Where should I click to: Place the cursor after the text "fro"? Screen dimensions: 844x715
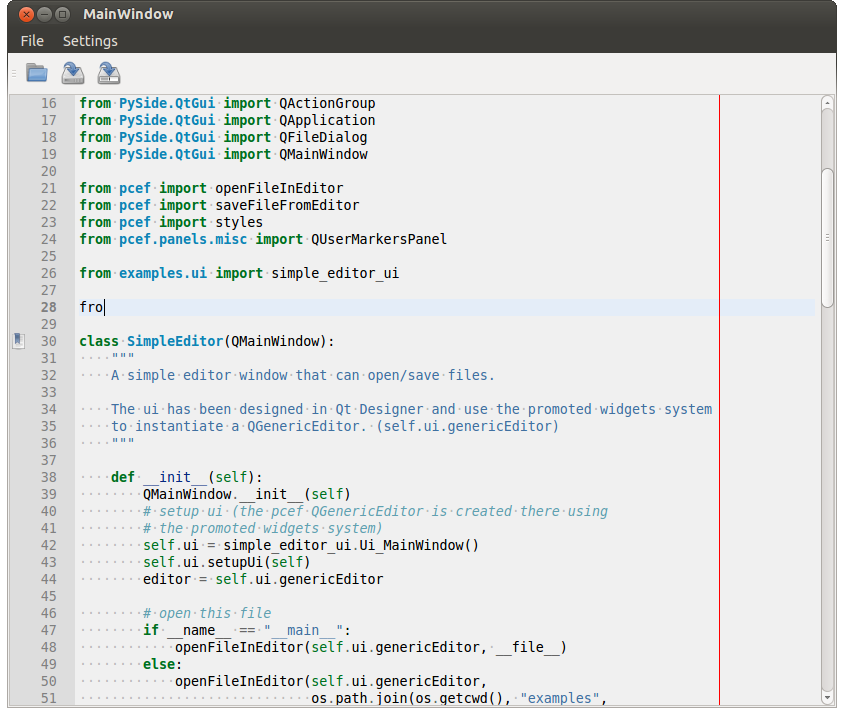click(x=104, y=307)
